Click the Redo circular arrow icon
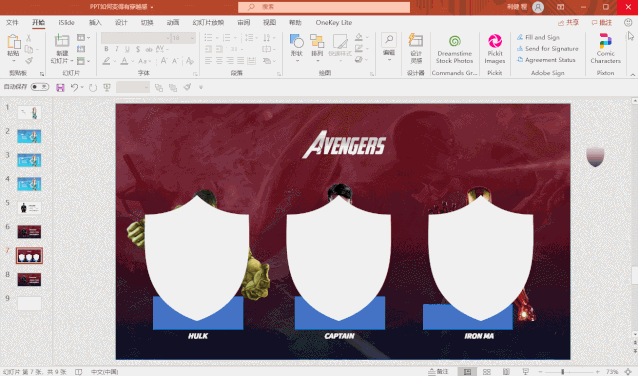 coord(93,87)
